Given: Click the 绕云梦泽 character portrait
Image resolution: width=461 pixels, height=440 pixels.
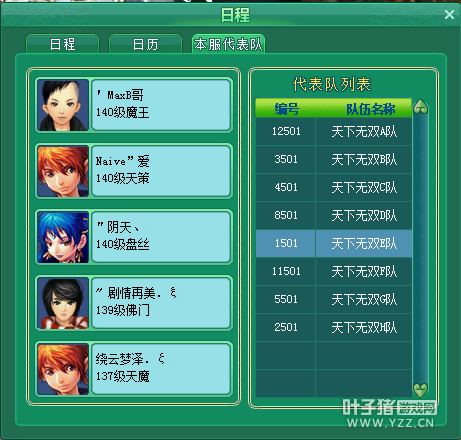Looking at the screenshot, I should pos(63,369).
